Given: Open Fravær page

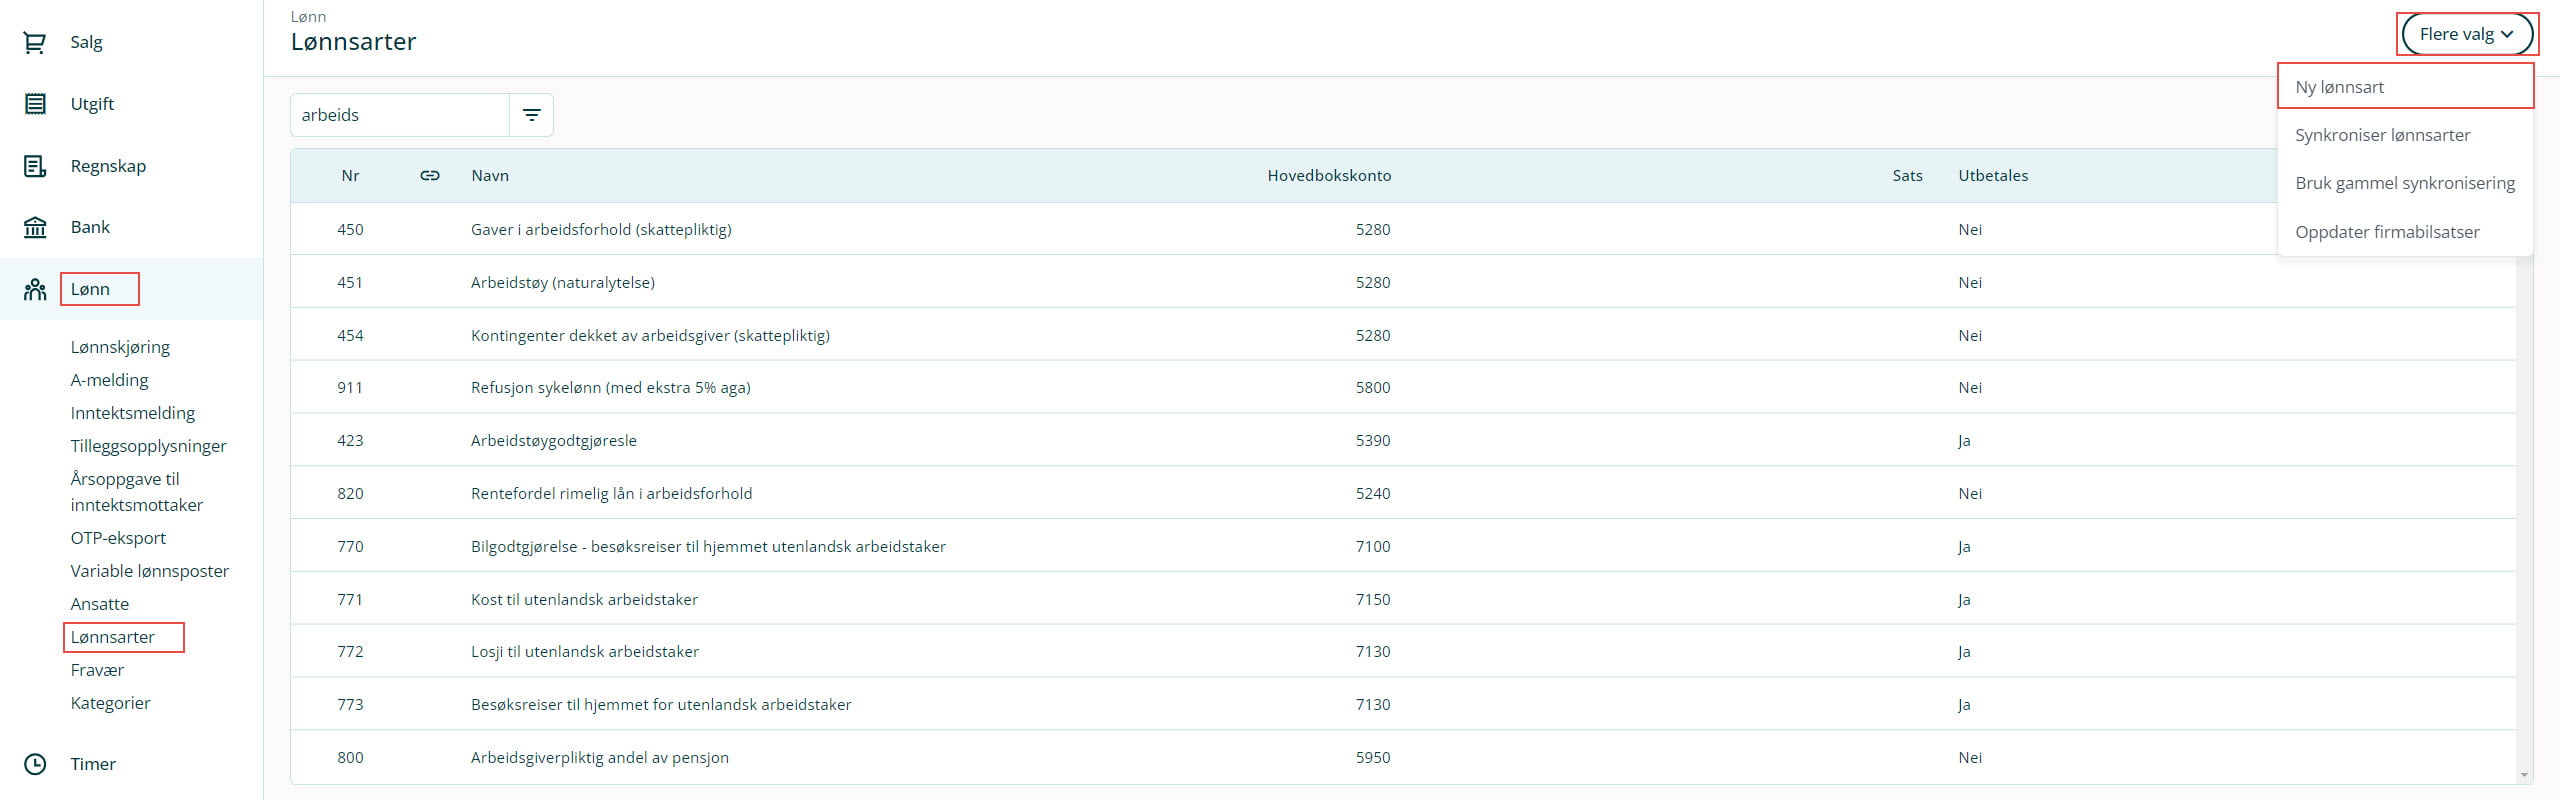Looking at the screenshot, I should click(x=97, y=670).
